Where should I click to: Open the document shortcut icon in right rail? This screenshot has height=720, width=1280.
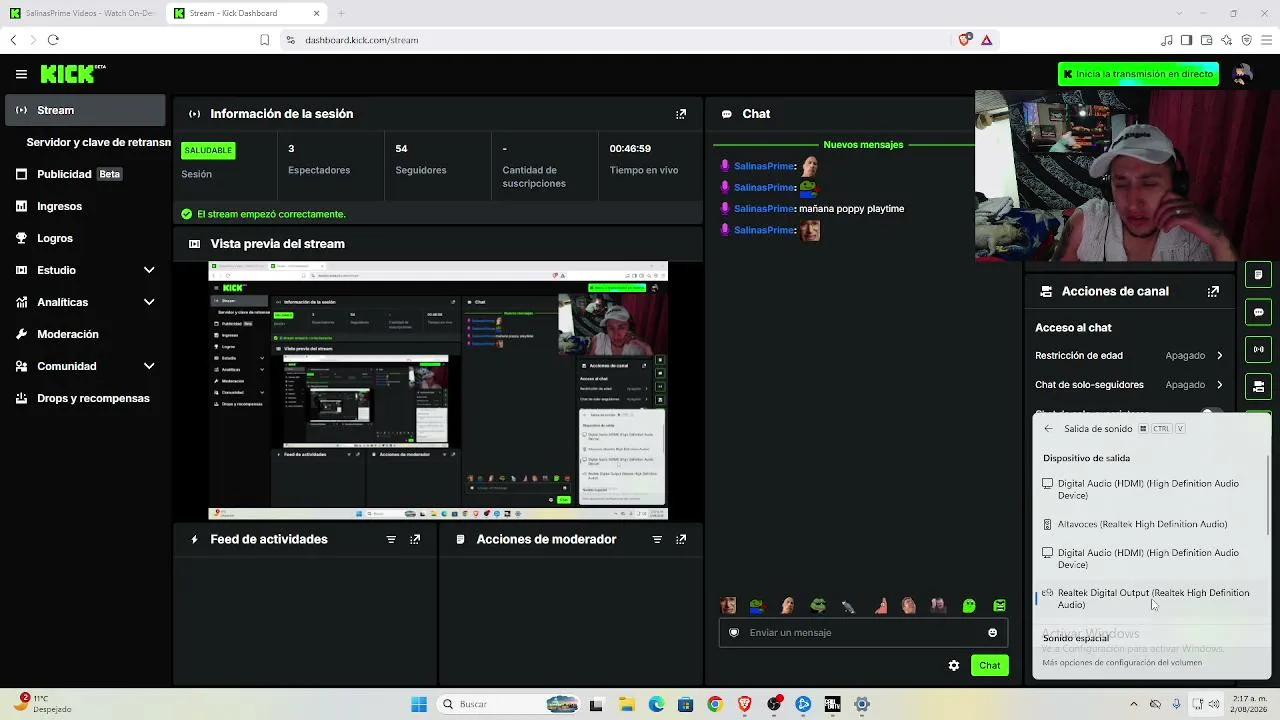click(1258, 274)
